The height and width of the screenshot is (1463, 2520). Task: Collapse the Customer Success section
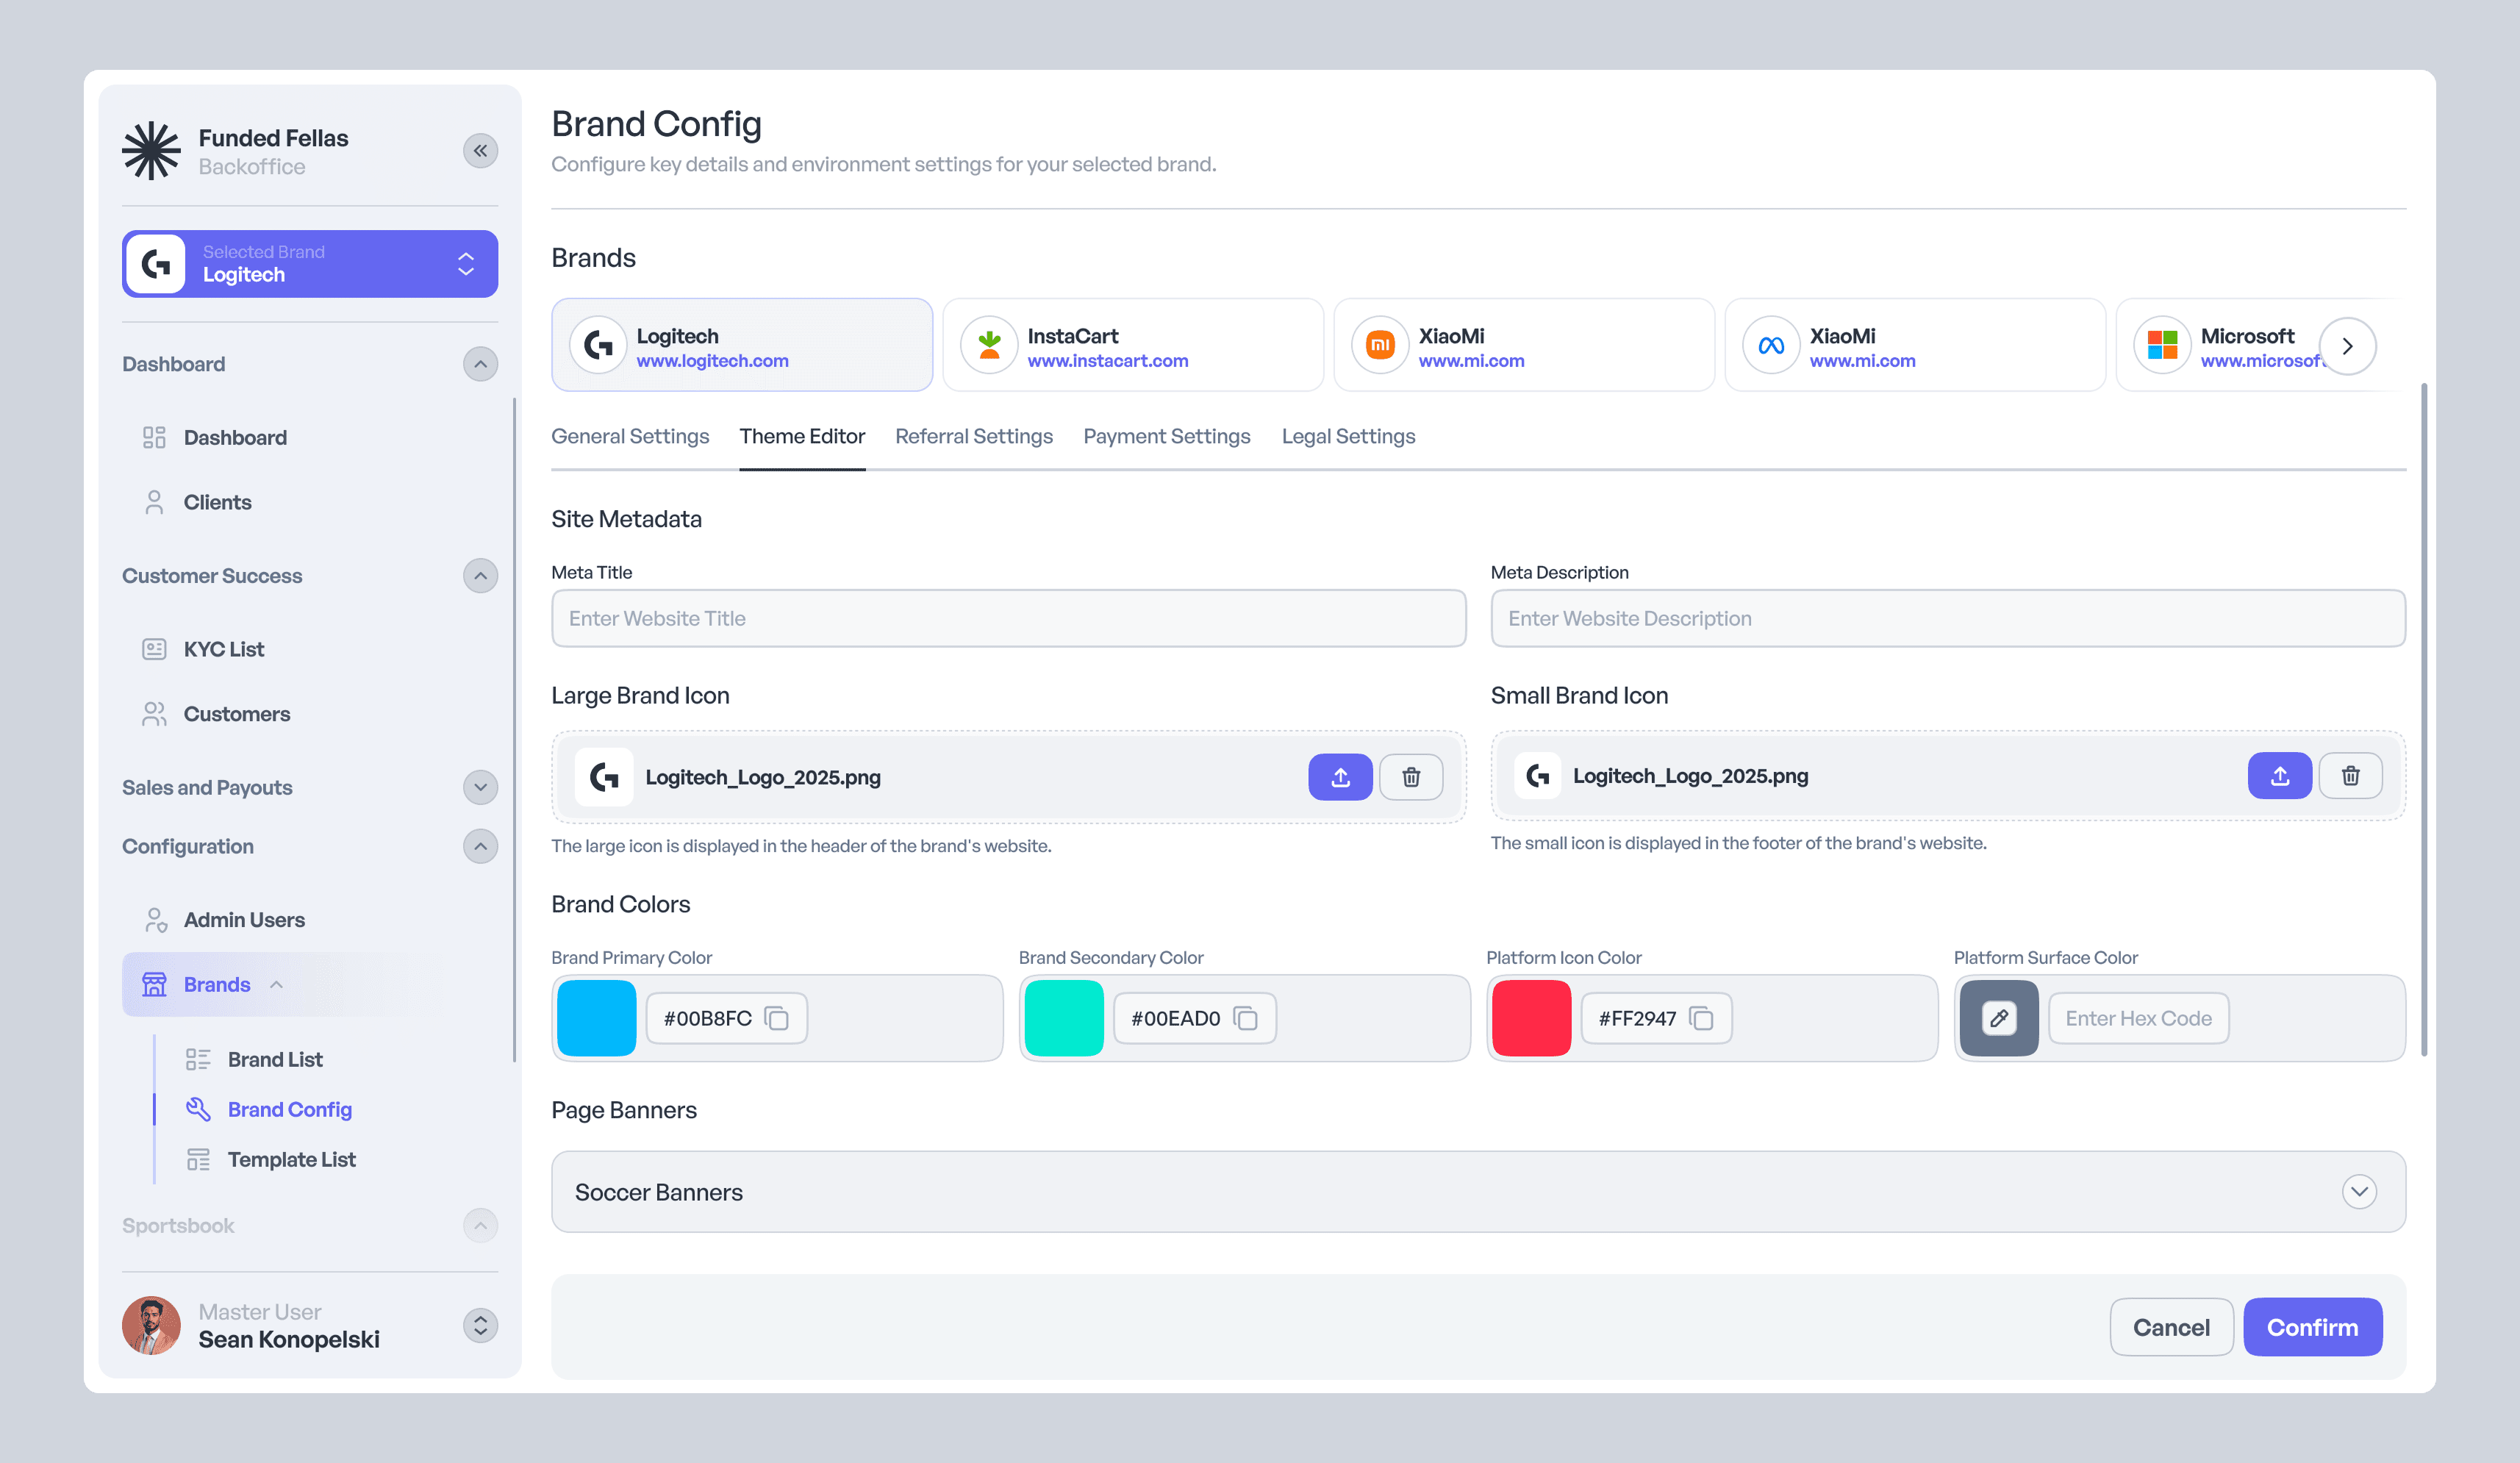[480, 576]
